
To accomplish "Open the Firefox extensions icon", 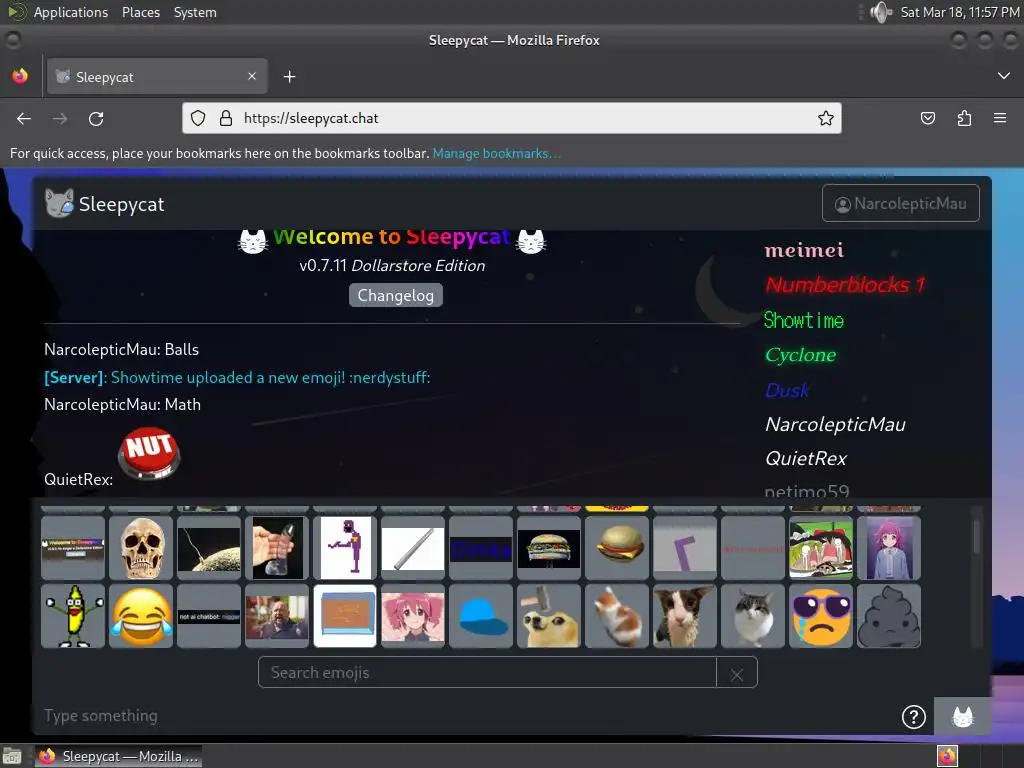I will pyautogui.click(x=964, y=118).
